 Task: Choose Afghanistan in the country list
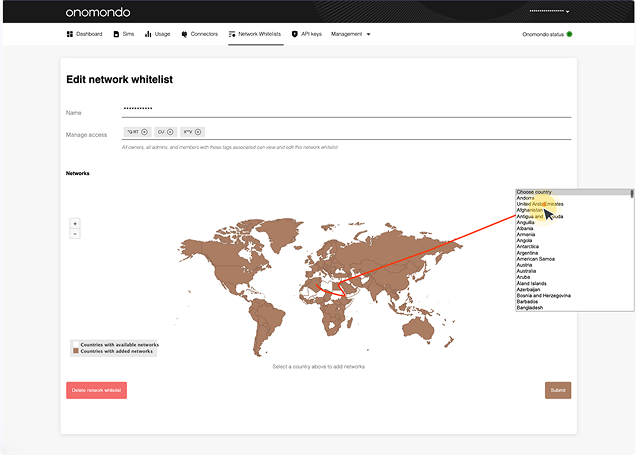573,210
